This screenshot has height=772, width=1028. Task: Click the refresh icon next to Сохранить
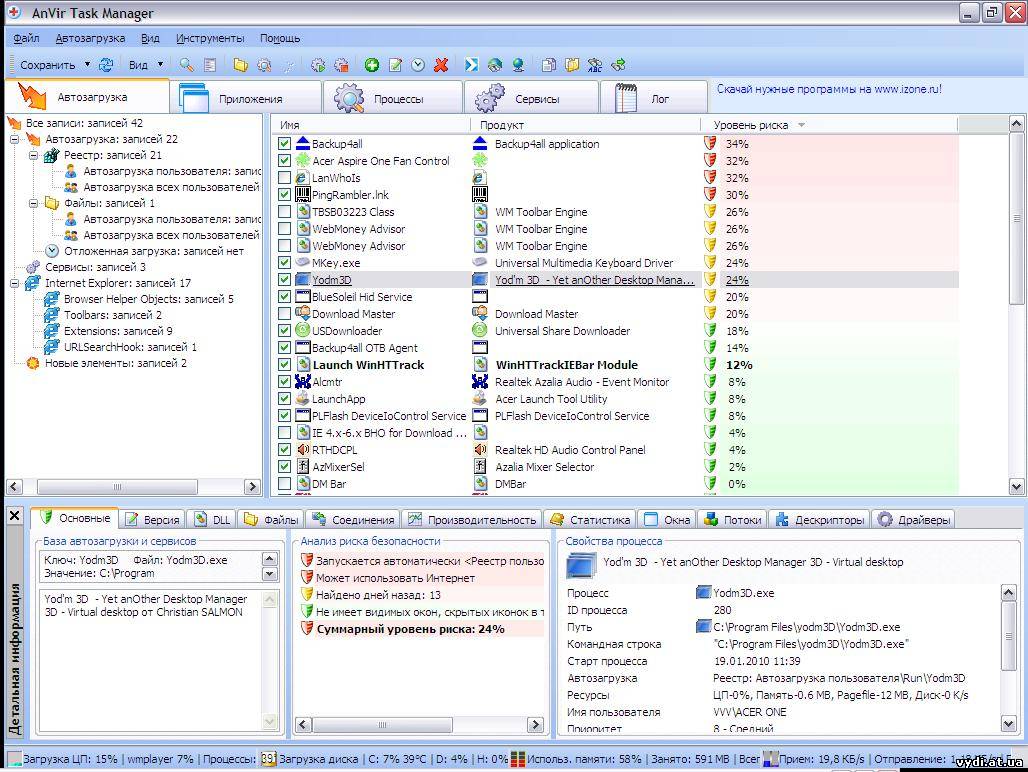[106, 65]
